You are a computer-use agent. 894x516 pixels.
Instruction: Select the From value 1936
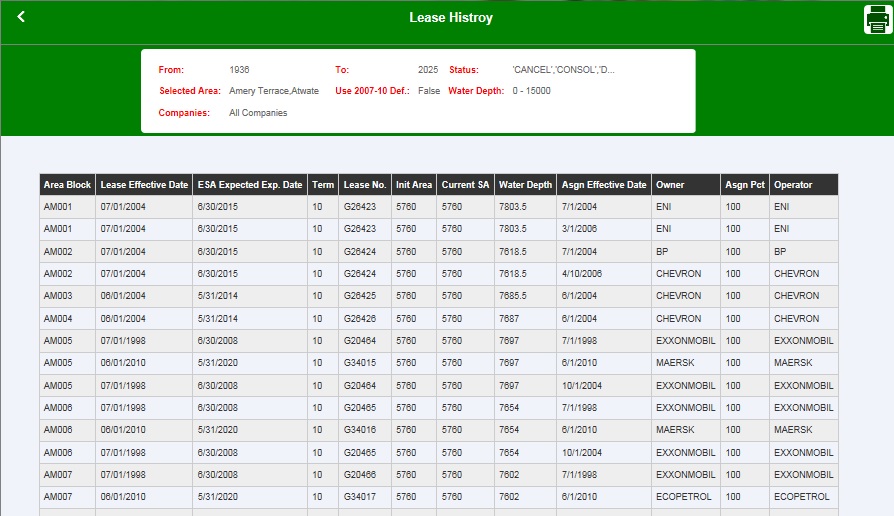click(239, 70)
